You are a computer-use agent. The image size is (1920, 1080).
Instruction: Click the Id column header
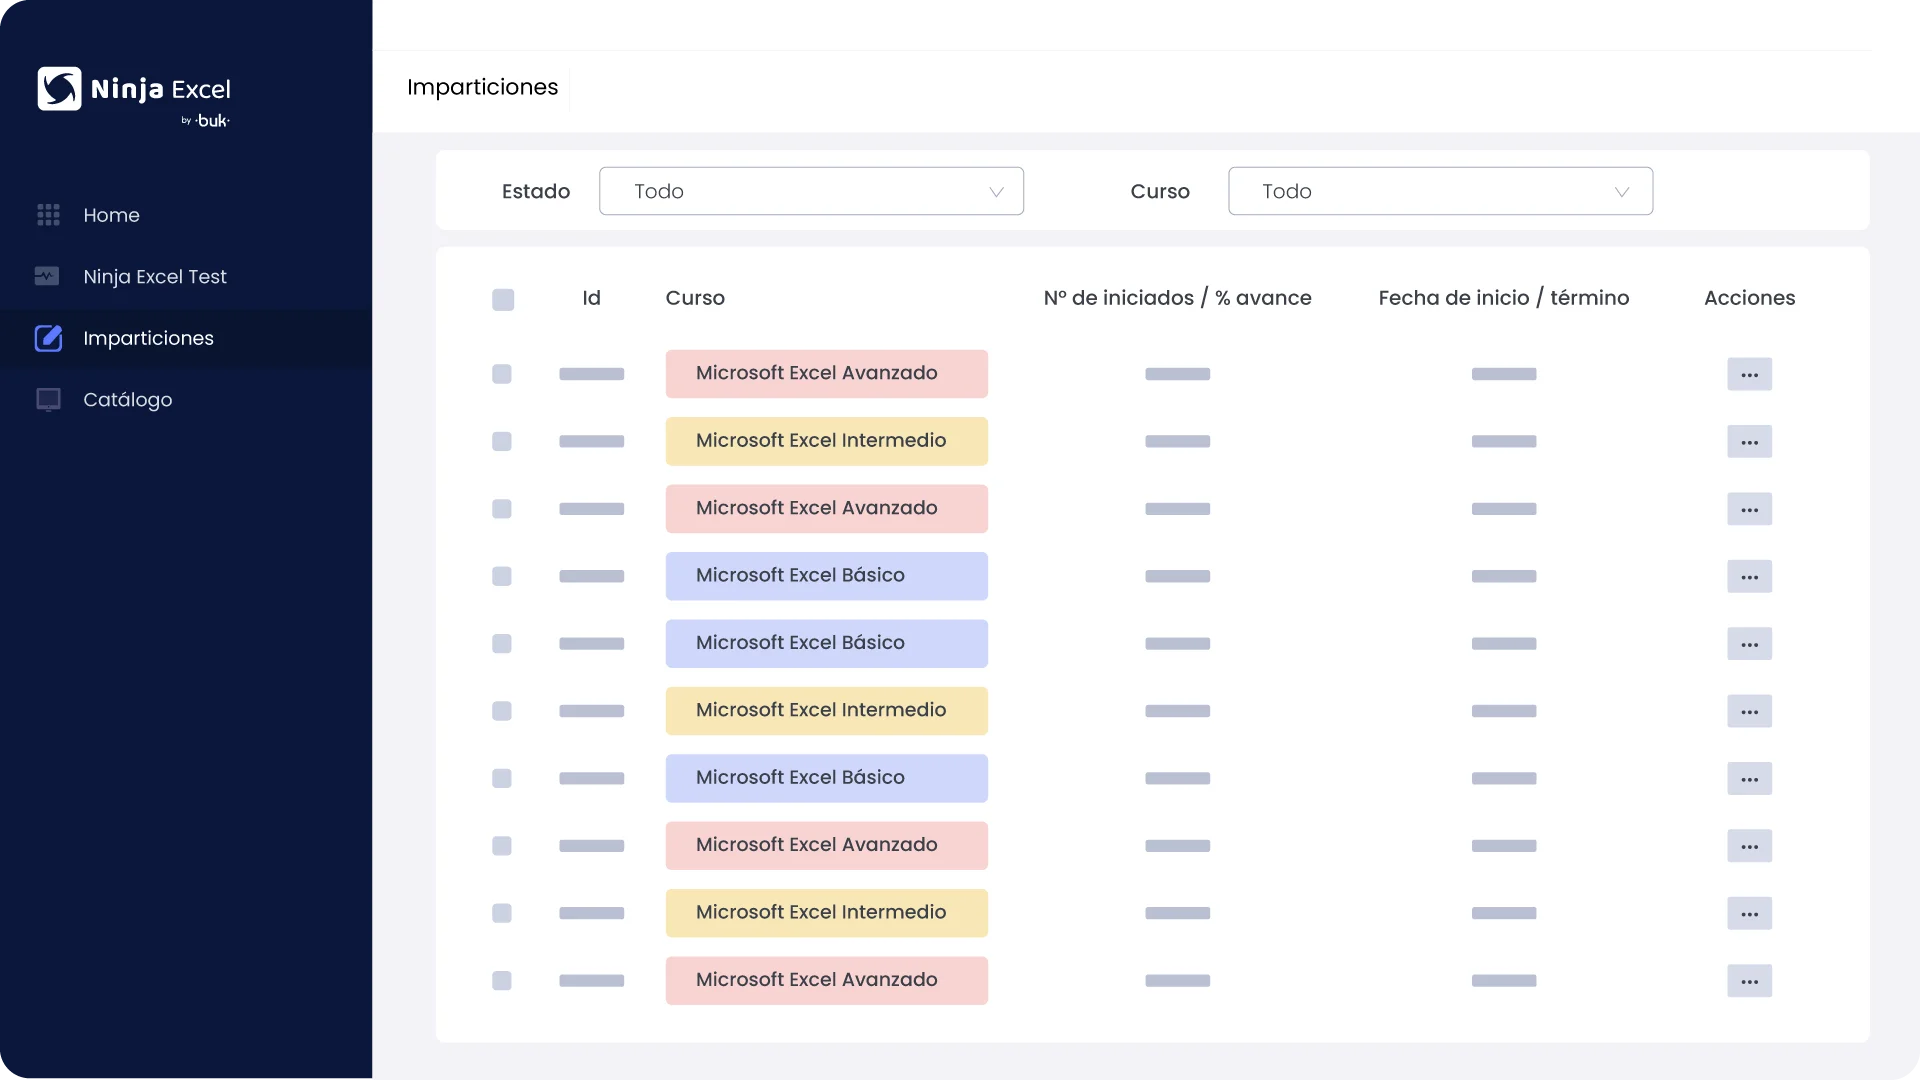[591, 298]
